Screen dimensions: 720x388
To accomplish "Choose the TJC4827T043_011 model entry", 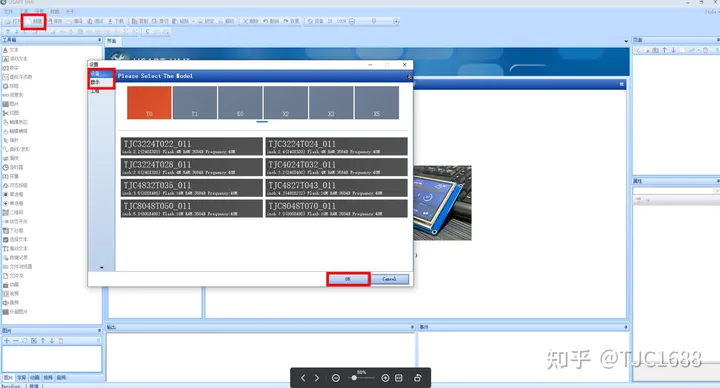I will pos(336,188).
